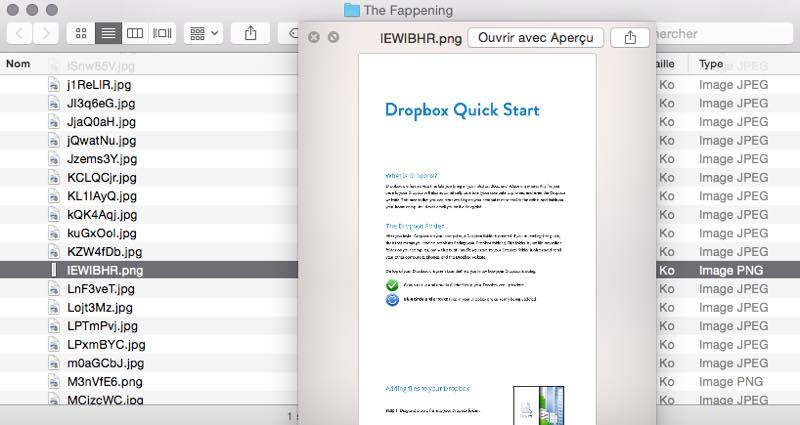
Task: Click the Image JPEG type of j1ReLIR.jpg row
Action: coord(733,85)
